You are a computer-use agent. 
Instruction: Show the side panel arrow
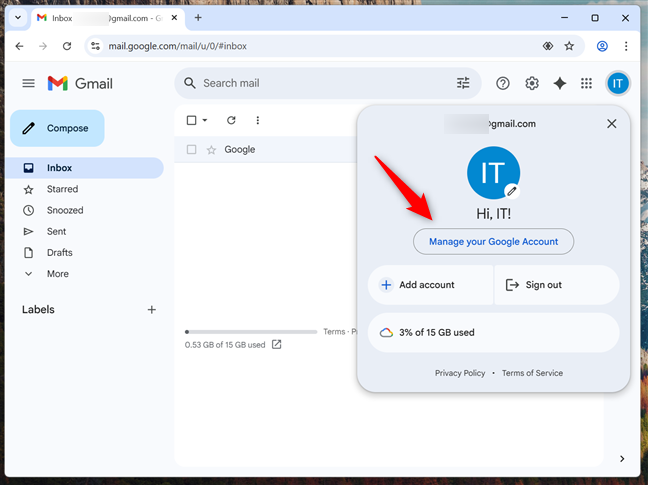622,459
